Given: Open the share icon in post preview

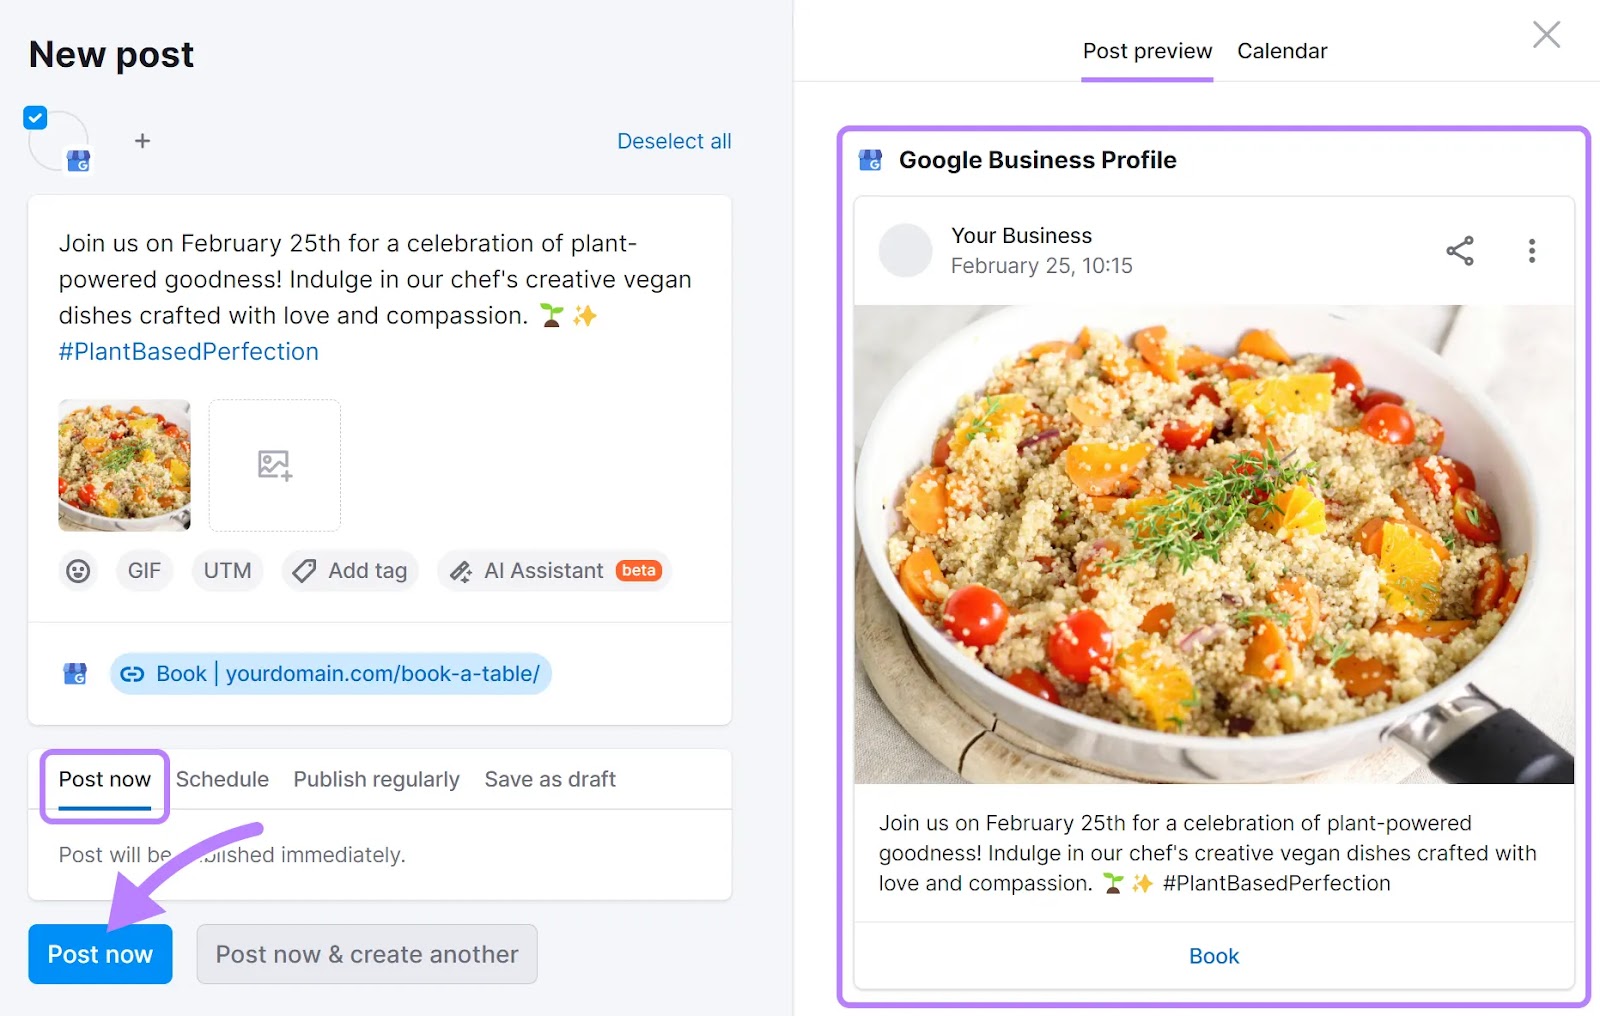Looking at the screenshot, I should pos(1460,251).
